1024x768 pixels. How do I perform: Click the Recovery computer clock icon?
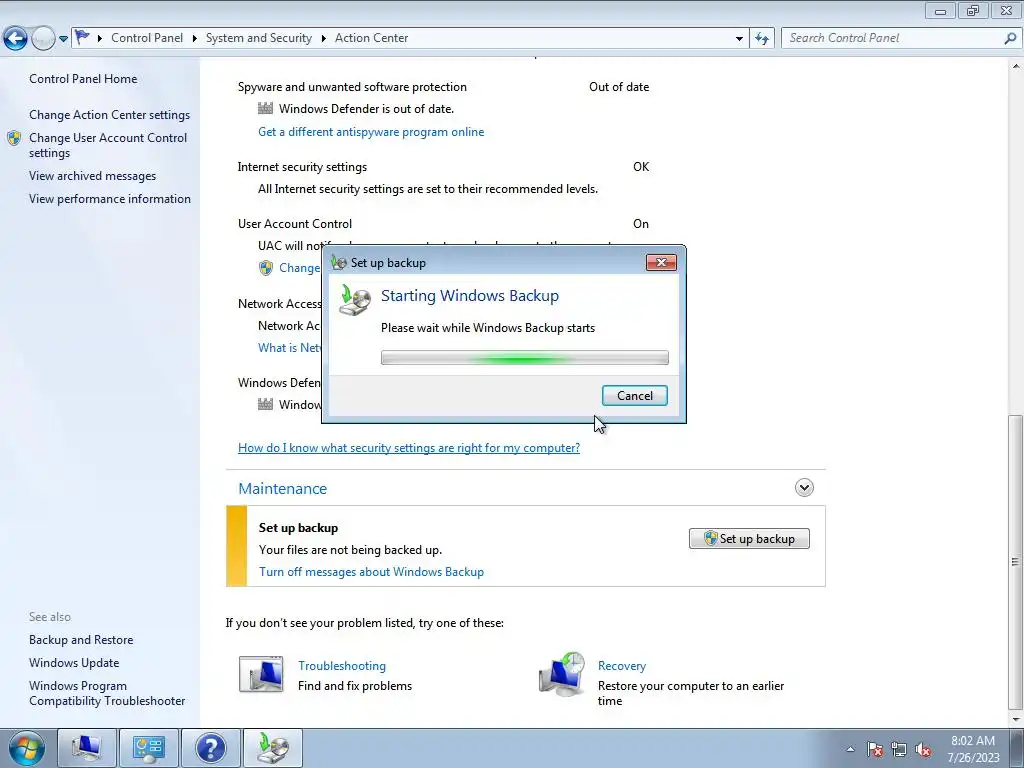(562, 673)
